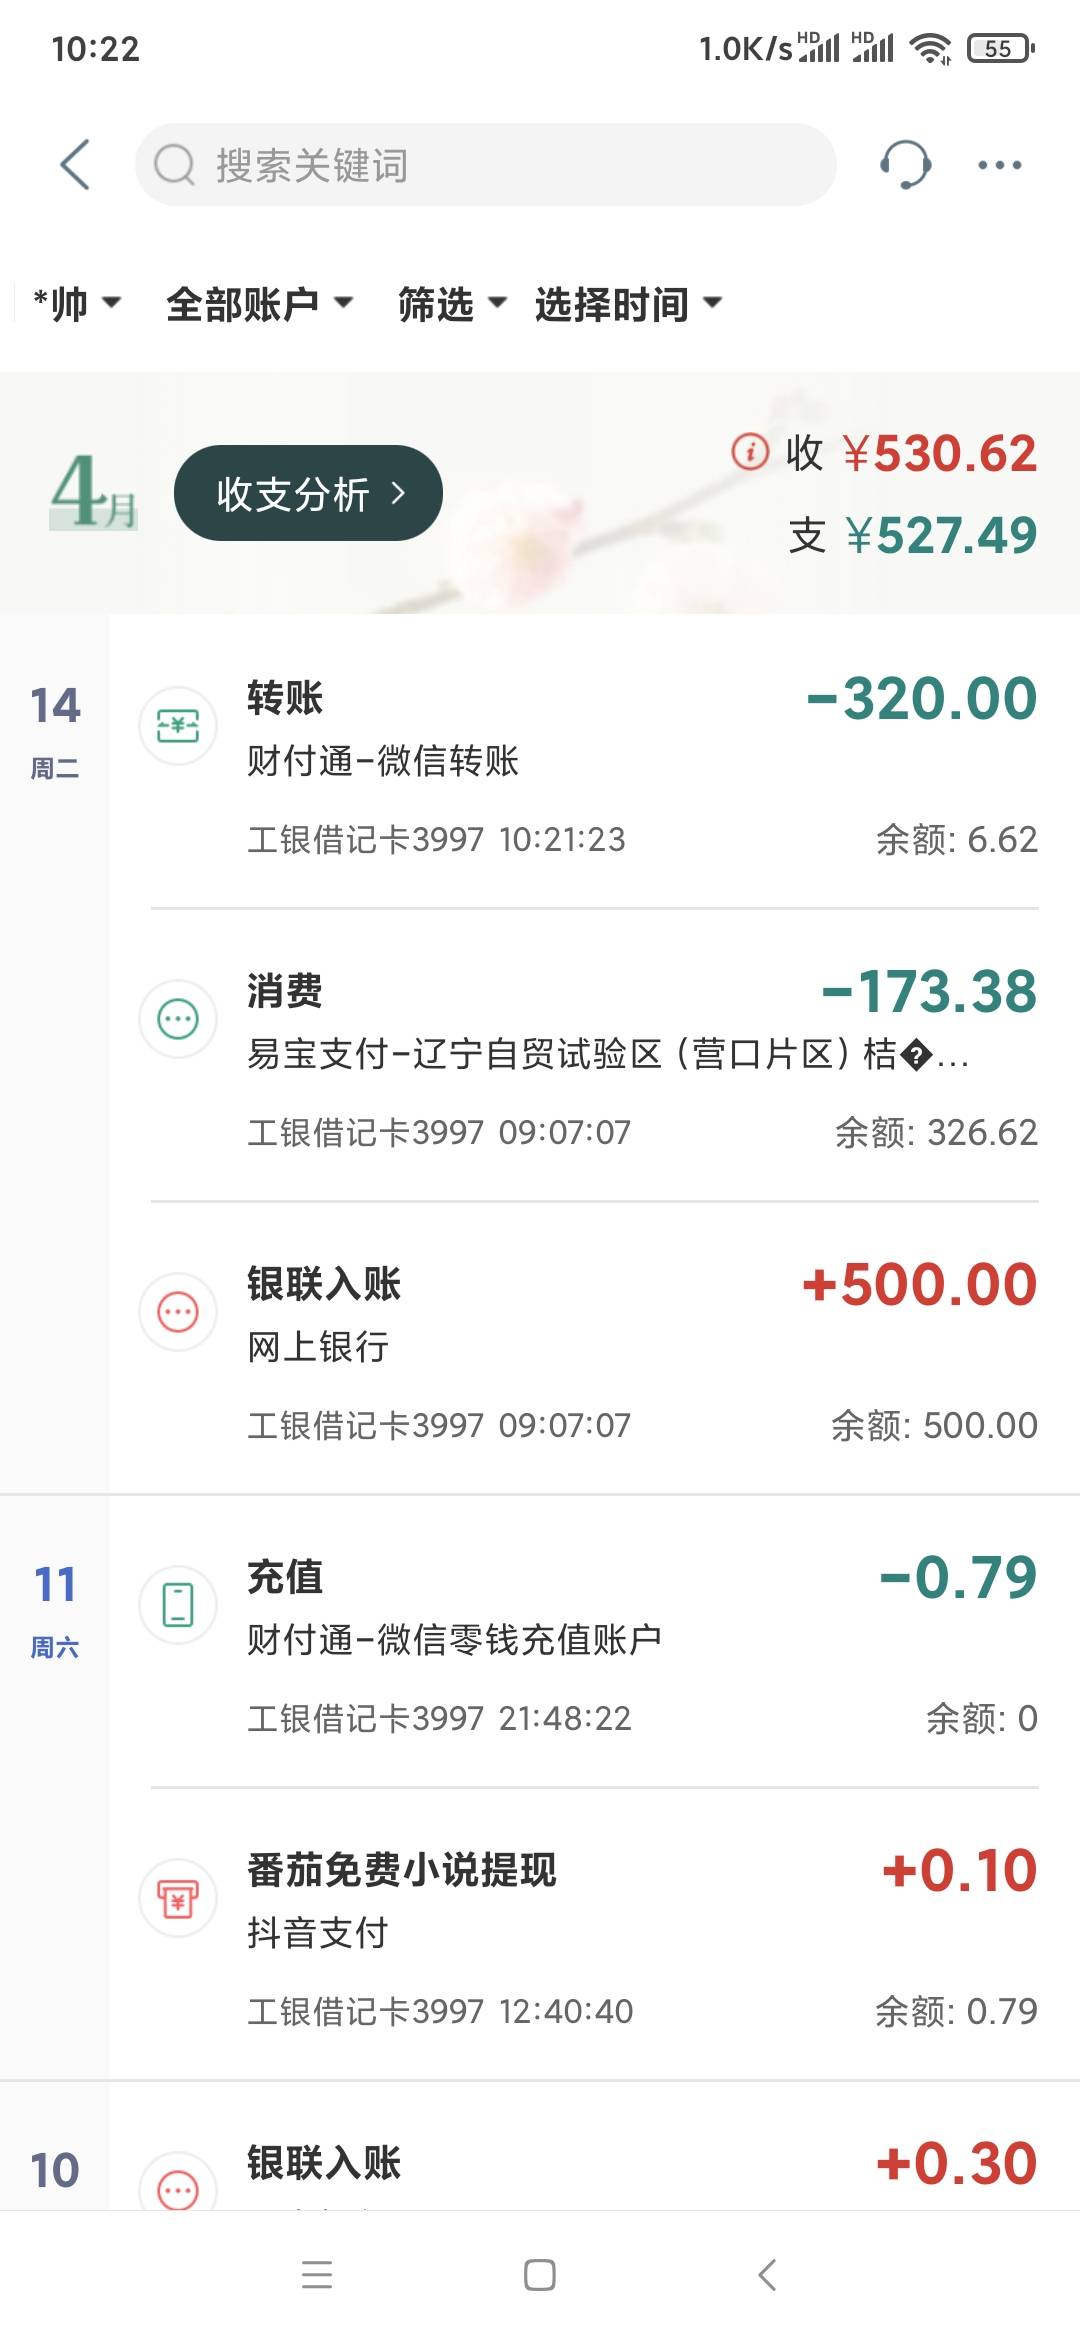This screenshot has width=1080, height=2340.
Task: Open the 选择时间 time picker dropdown
Action: (x=628, y=304)
